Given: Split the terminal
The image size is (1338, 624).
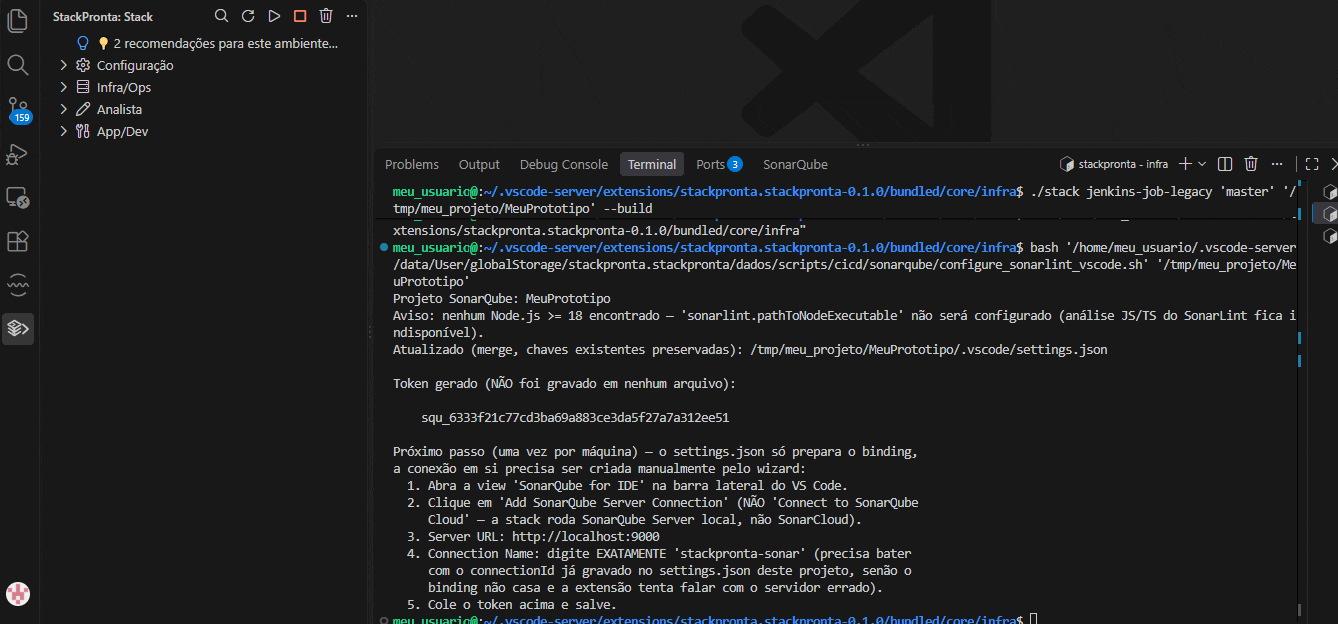Looking at the screenshot, I should 1224,164.
